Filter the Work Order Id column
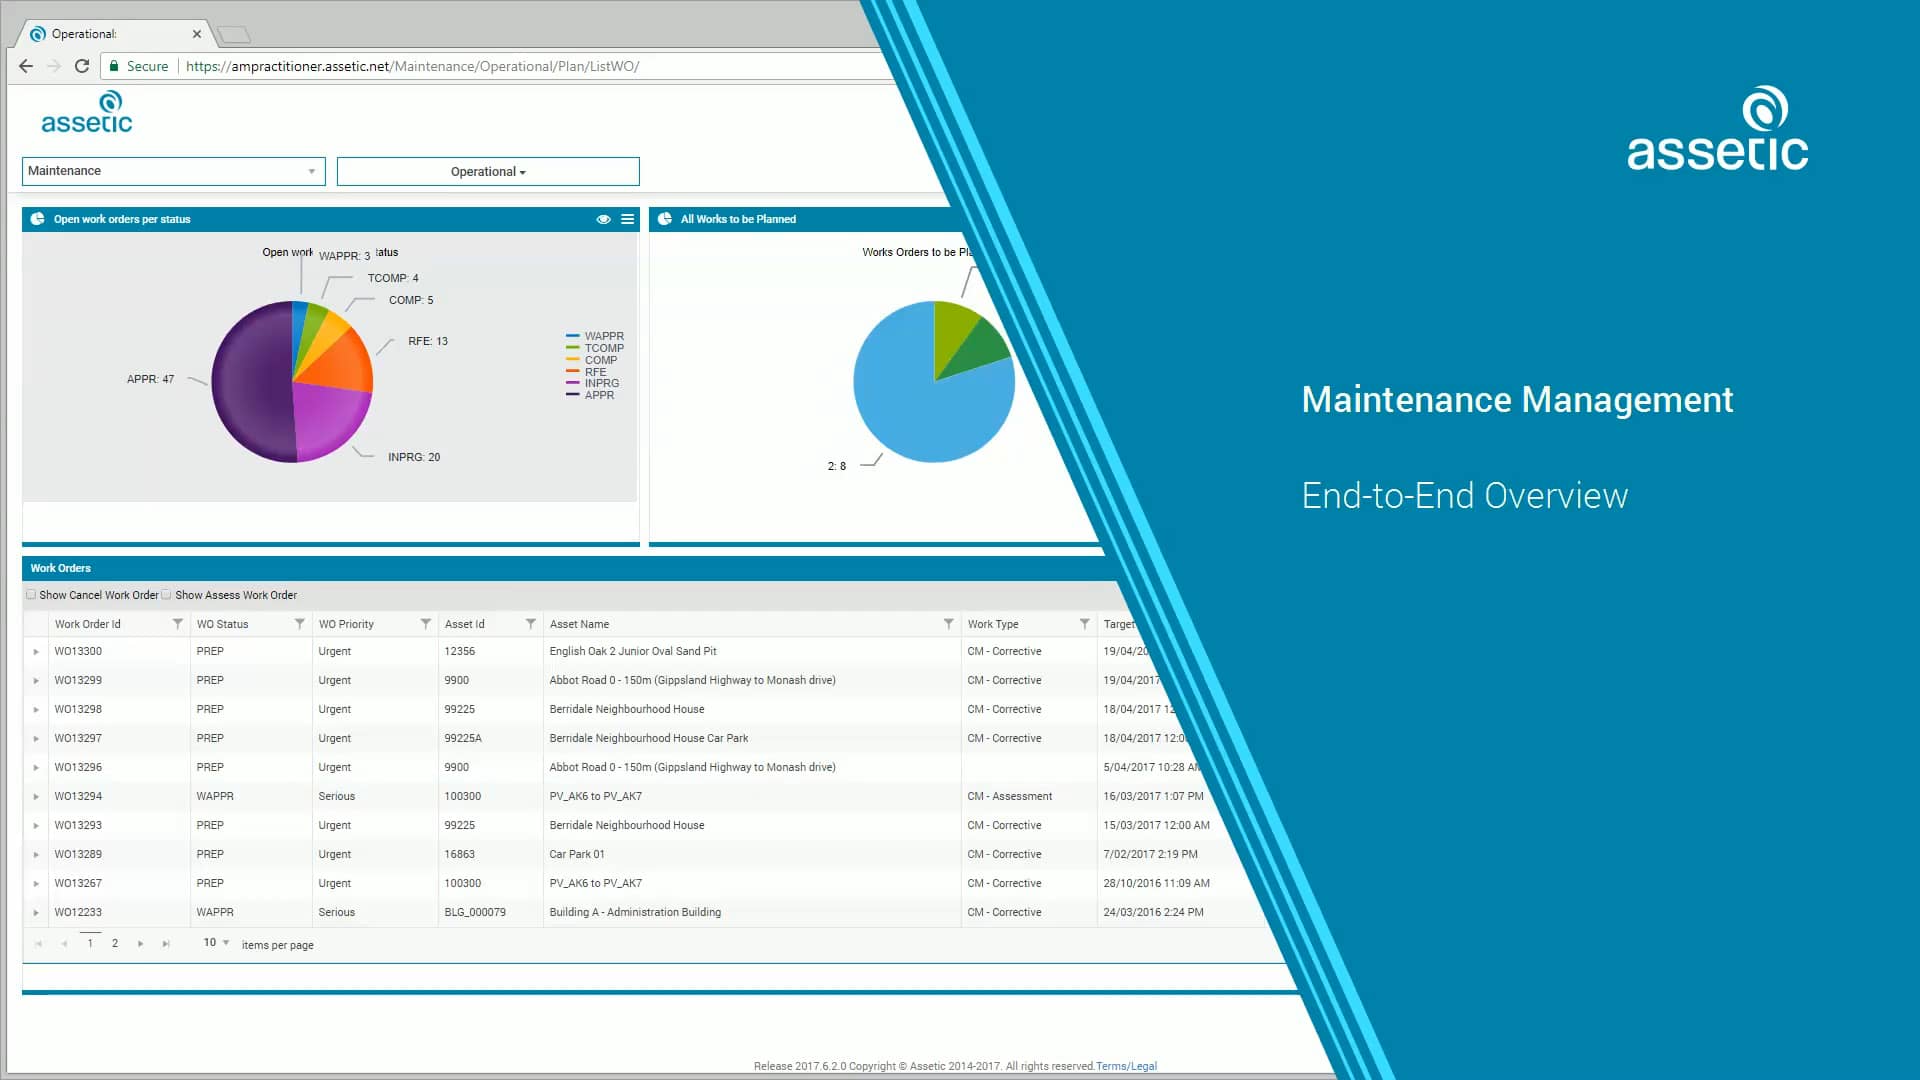 point(178,623)
